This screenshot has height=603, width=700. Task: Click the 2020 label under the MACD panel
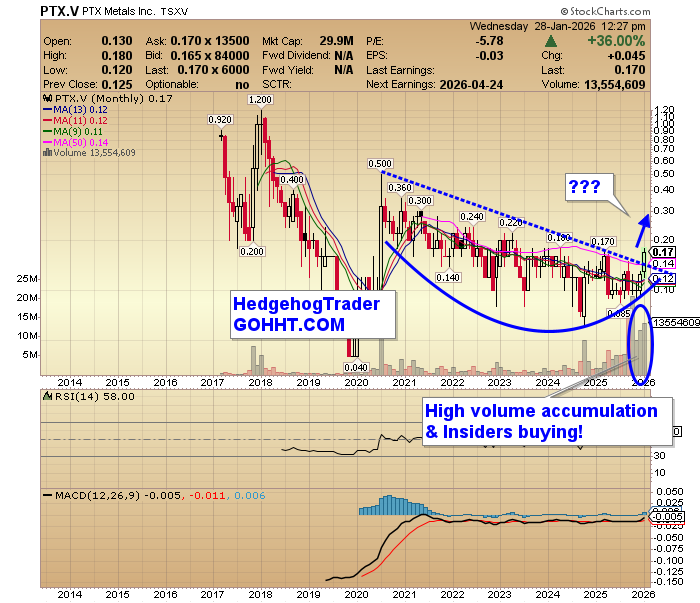pyautogui.click(x=357, y=595)
